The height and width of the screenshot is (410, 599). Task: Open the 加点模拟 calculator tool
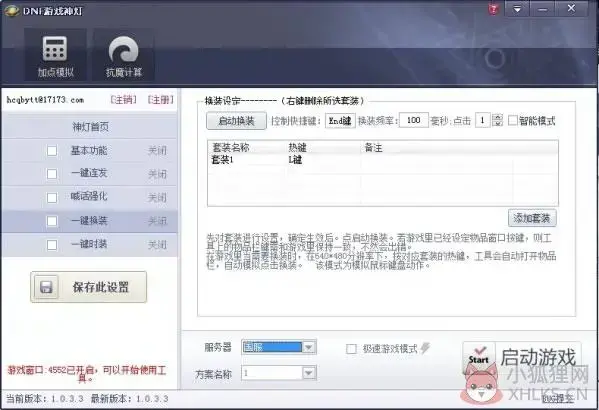pos(55,55)
